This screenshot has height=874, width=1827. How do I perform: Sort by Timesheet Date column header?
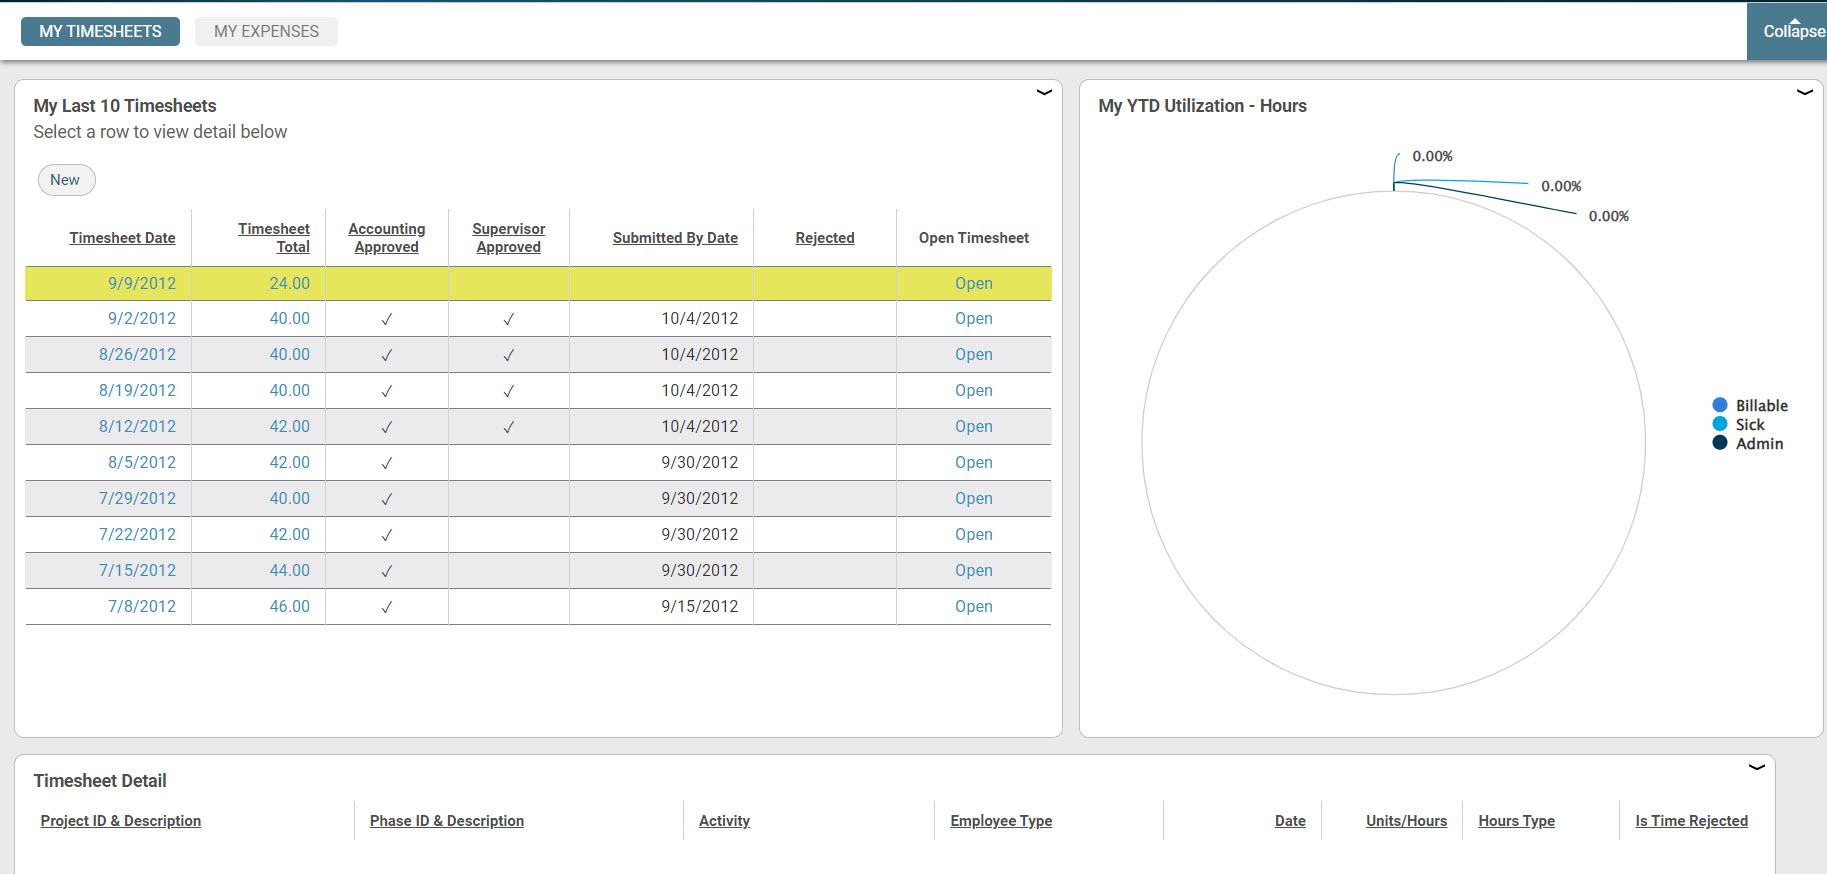tap(122, 238)
